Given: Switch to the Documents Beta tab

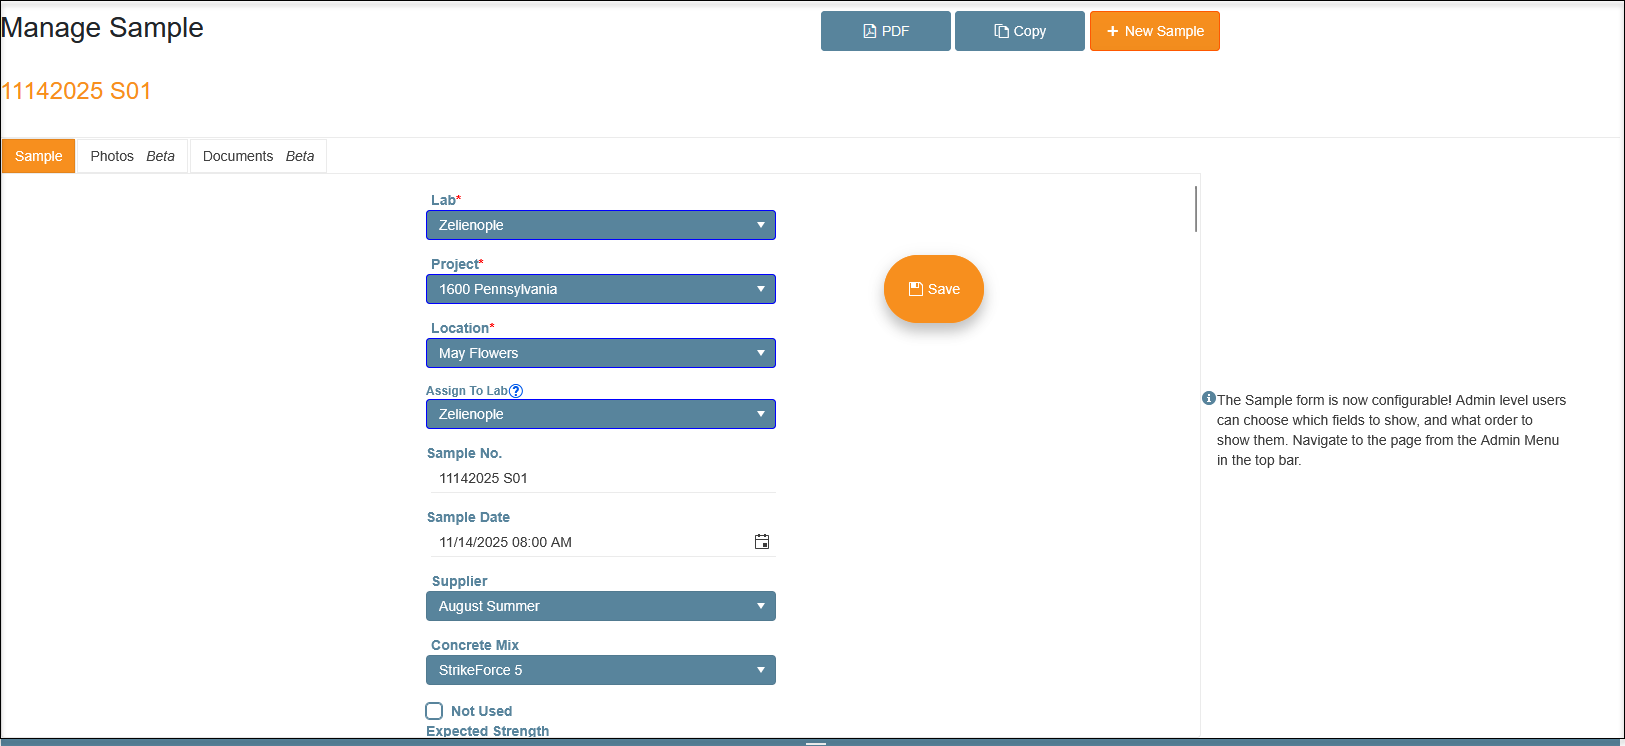Looking at the screenshot, I should pos(258,156).
